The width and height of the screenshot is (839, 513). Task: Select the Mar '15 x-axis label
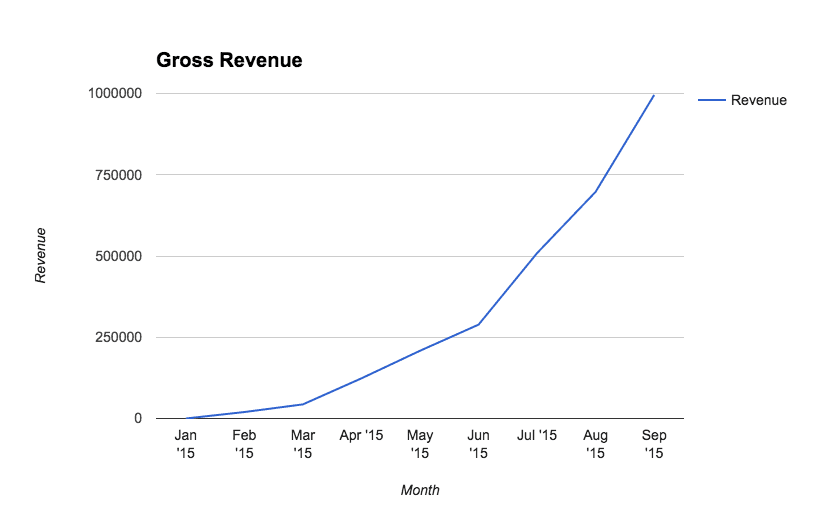pos(303,444)
